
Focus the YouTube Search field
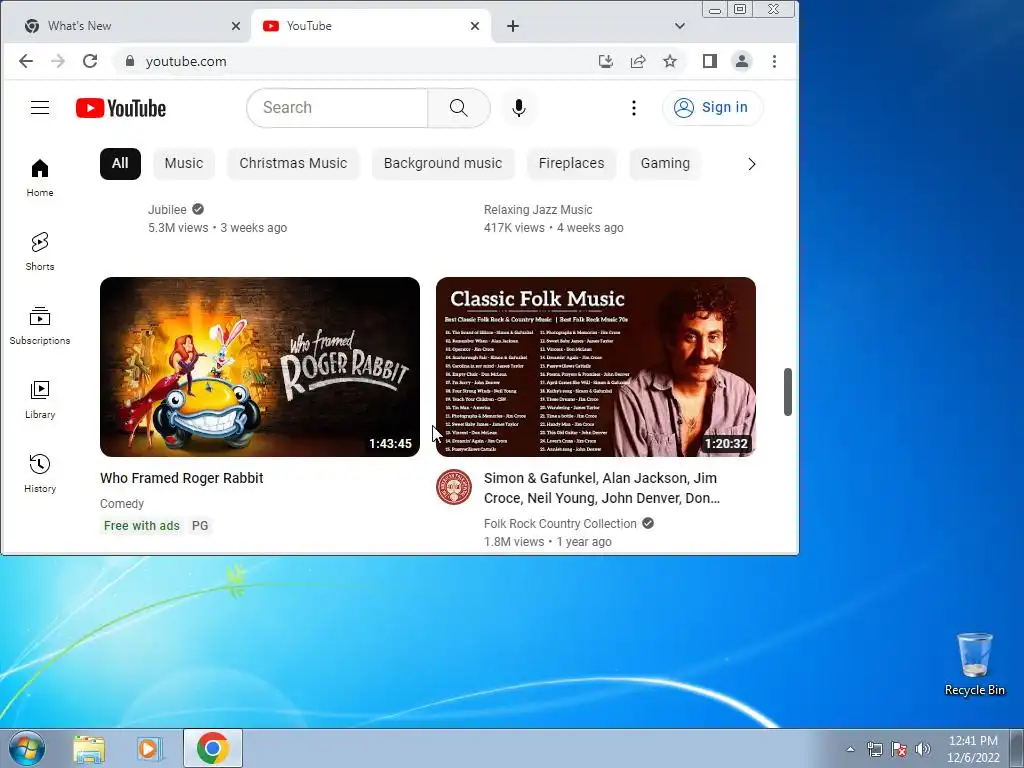tap(338, 108)
